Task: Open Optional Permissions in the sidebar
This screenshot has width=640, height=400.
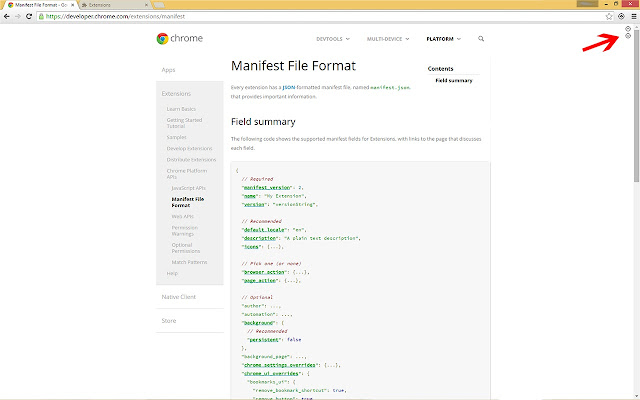Action: tap(186, 248)
